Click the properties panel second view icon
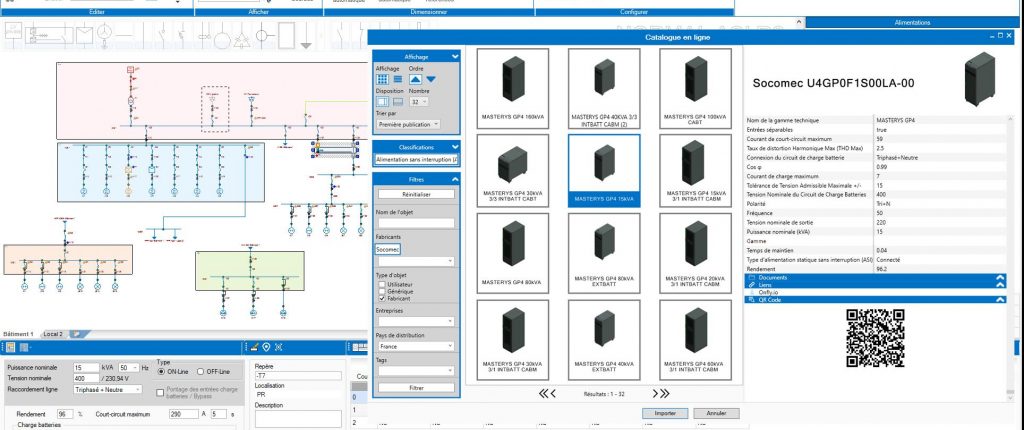1024x430 pixels. coord(24,347)
